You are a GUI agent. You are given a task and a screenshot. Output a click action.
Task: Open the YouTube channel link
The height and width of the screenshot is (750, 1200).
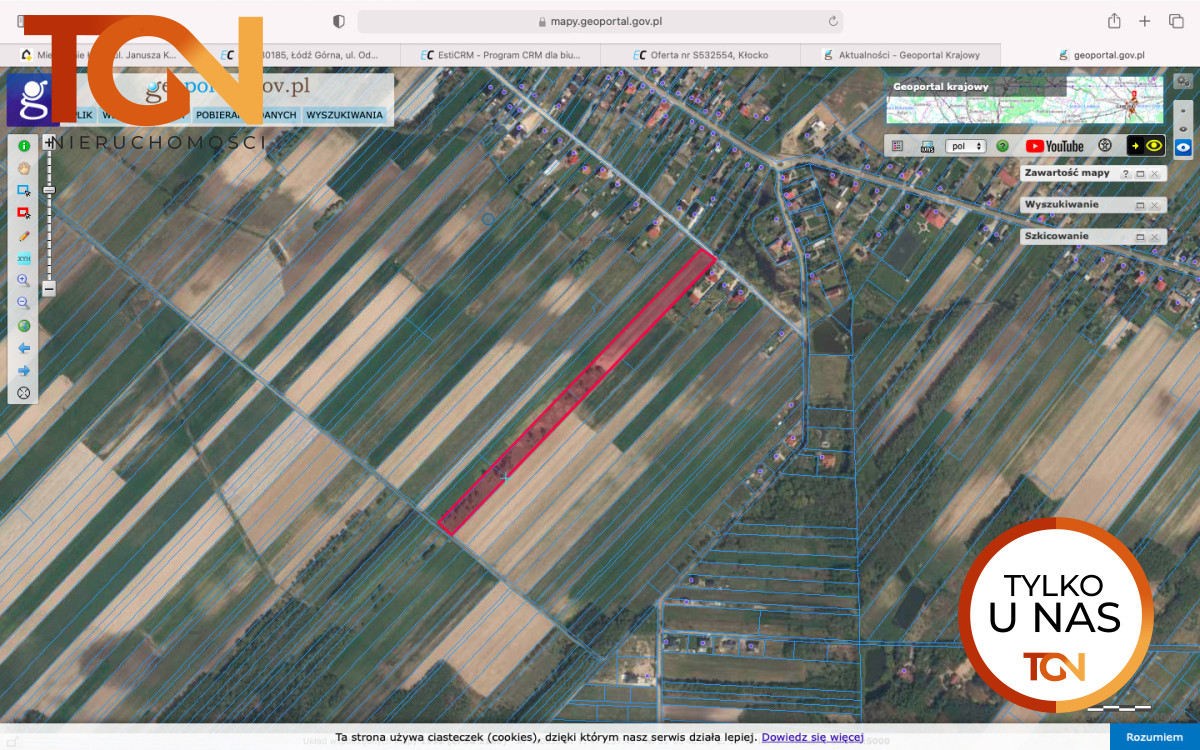point(1055,146)
